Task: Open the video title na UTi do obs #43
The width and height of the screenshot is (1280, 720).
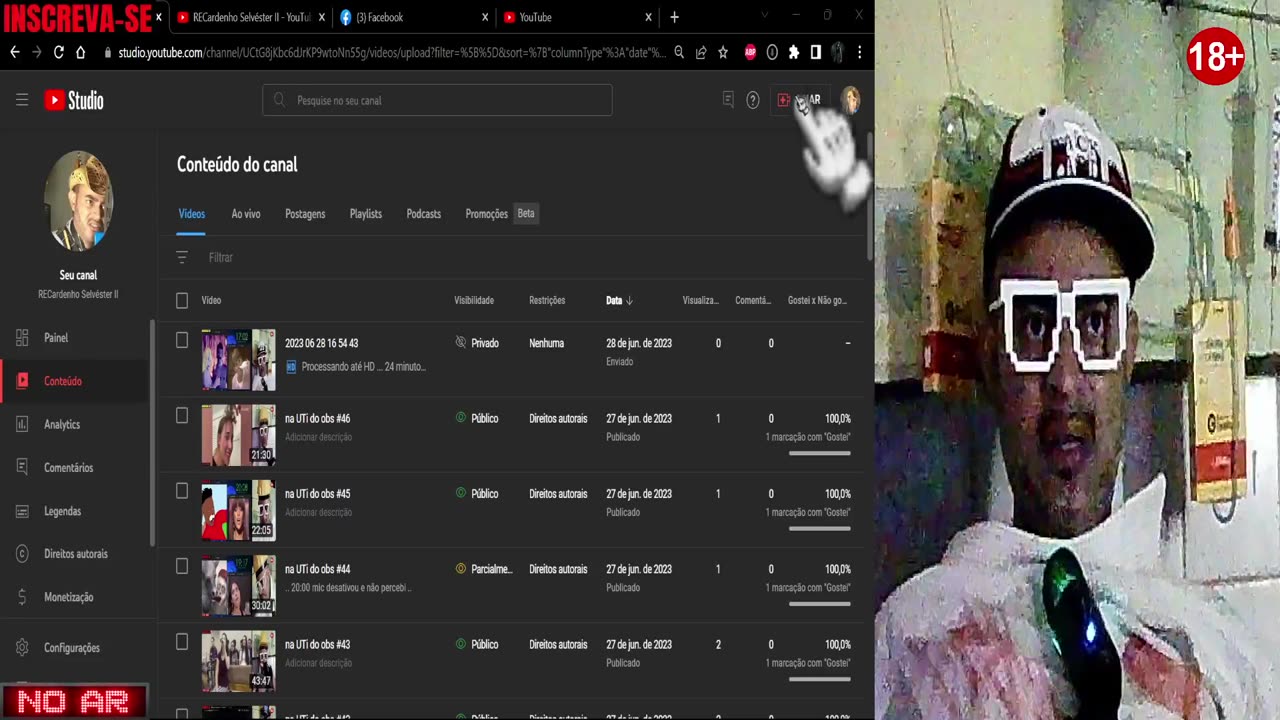Action: coord(318,645)
